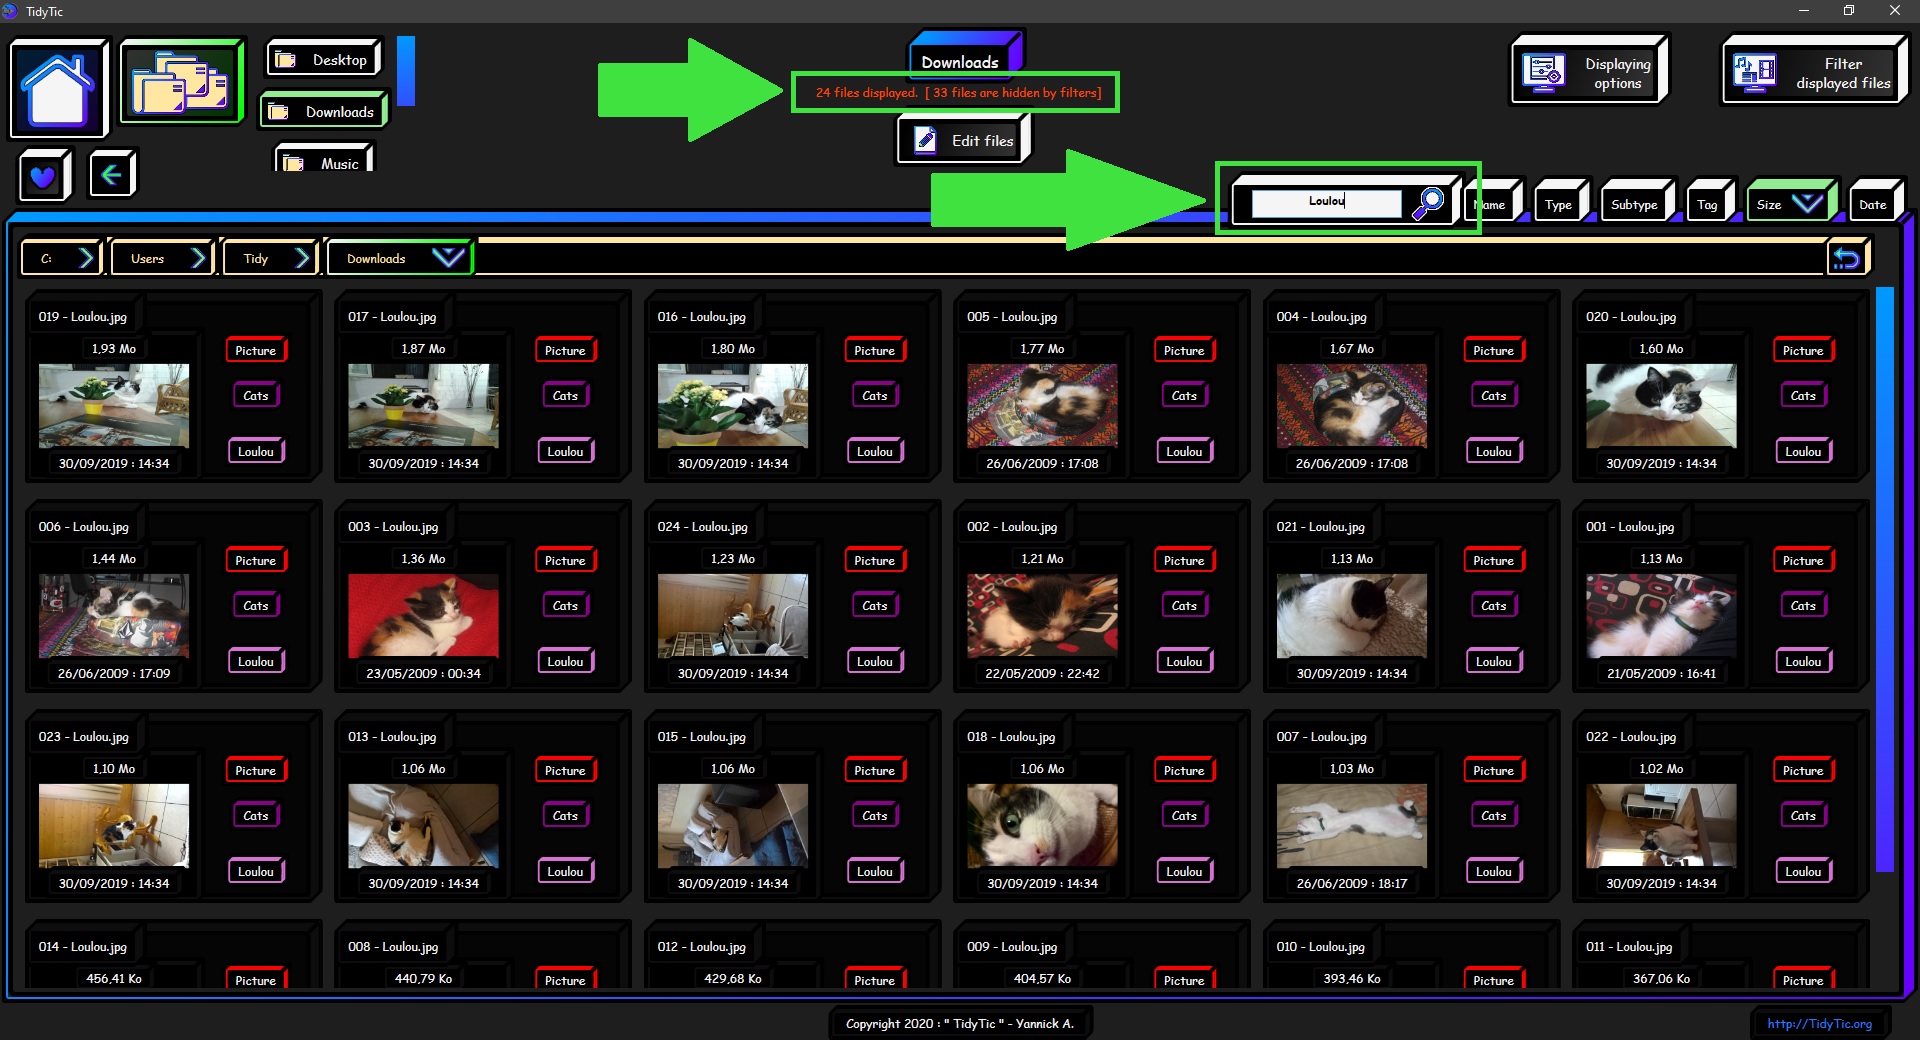
Task: Click file name 021 - Loulou.jpg
Action: pyautogui.click(x=1320, y=527)
